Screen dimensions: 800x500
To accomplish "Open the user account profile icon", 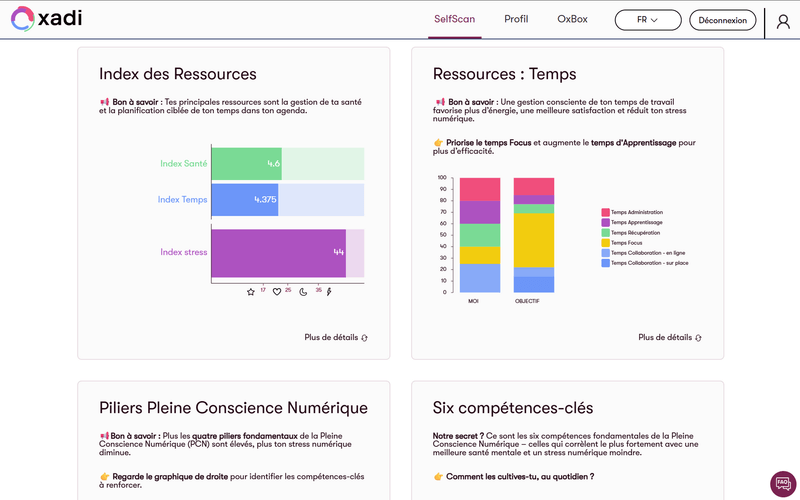I will click(x=782, y=21).
